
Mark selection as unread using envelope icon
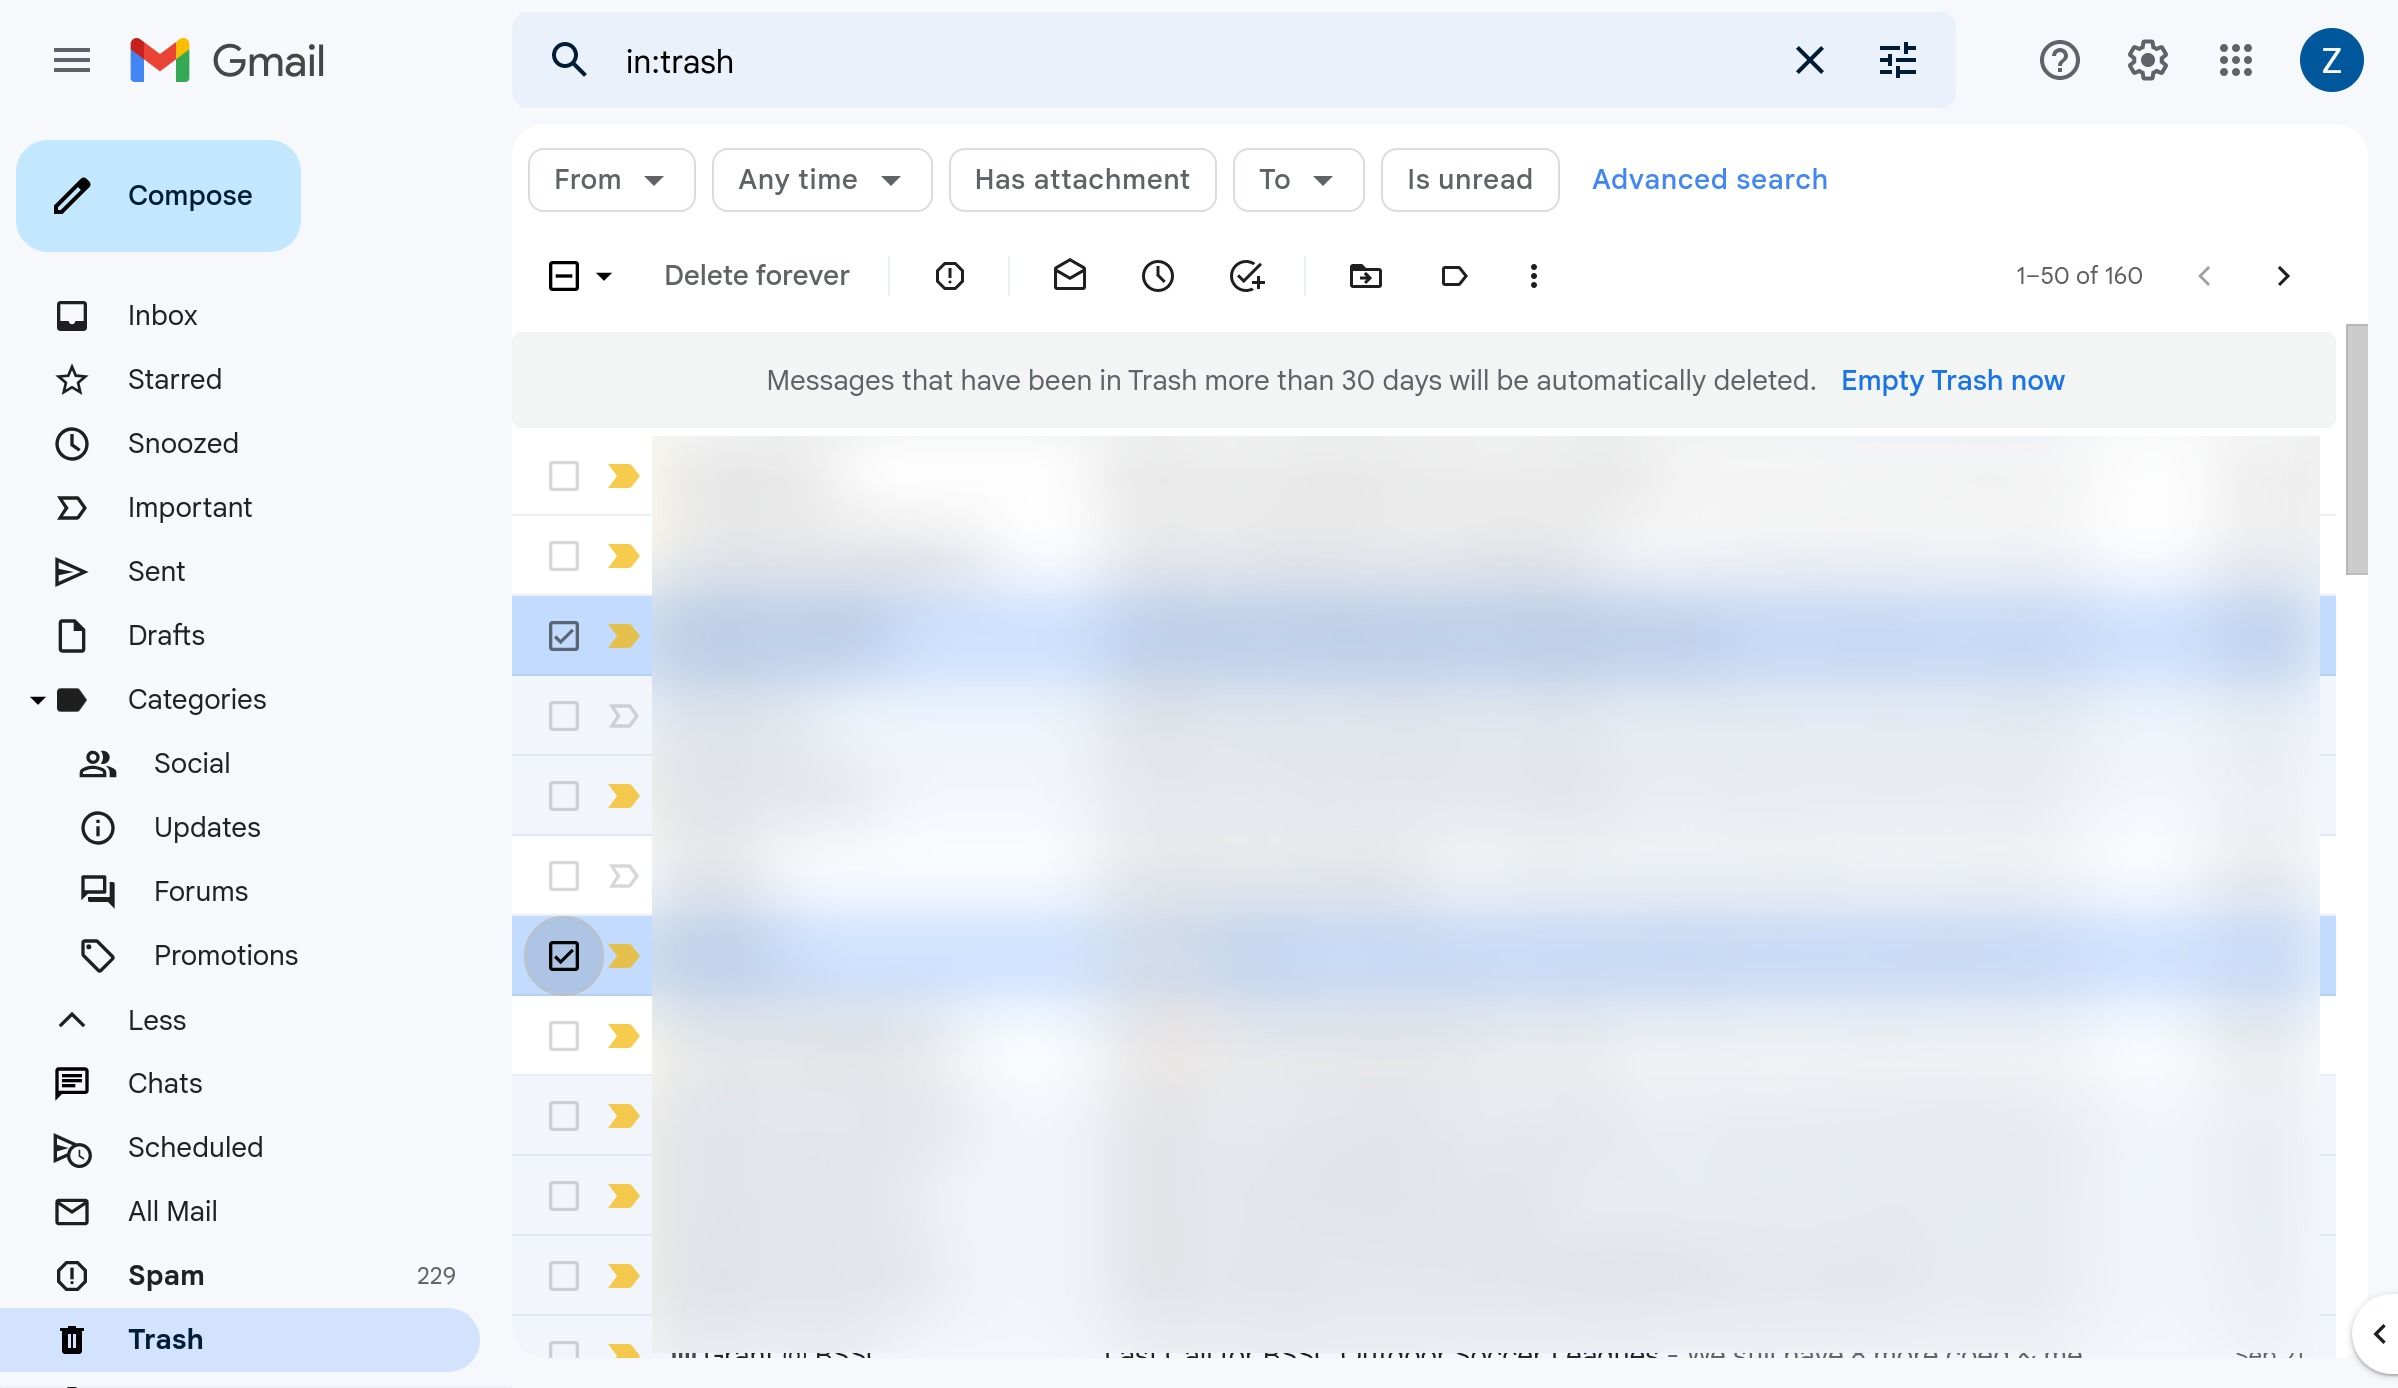(1069, 276)
